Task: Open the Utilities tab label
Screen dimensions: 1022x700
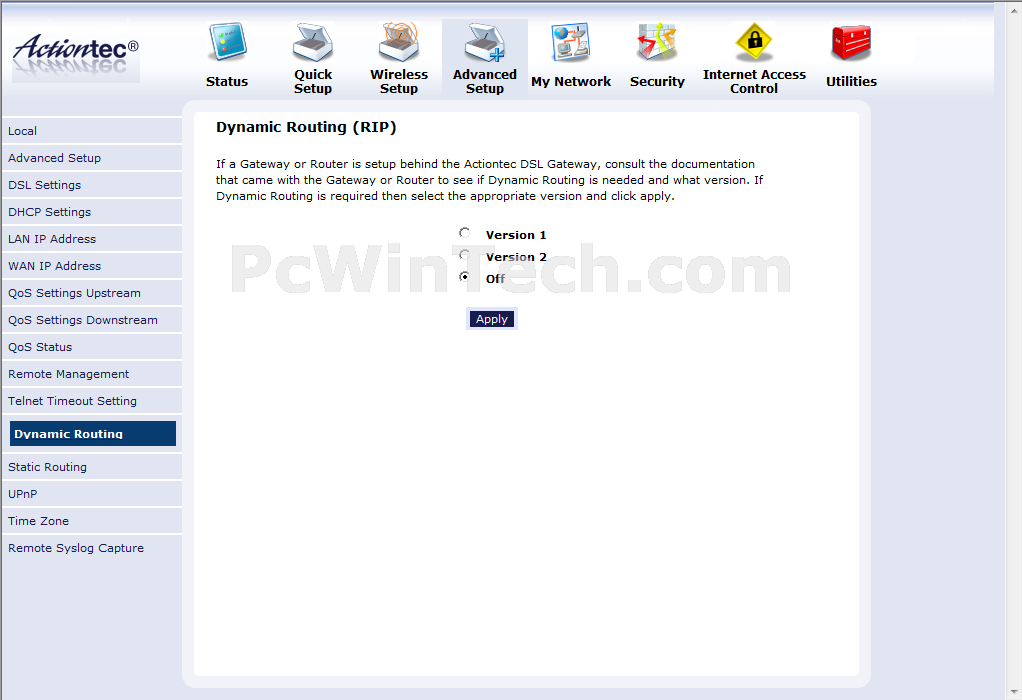Action: click(851, 81)
